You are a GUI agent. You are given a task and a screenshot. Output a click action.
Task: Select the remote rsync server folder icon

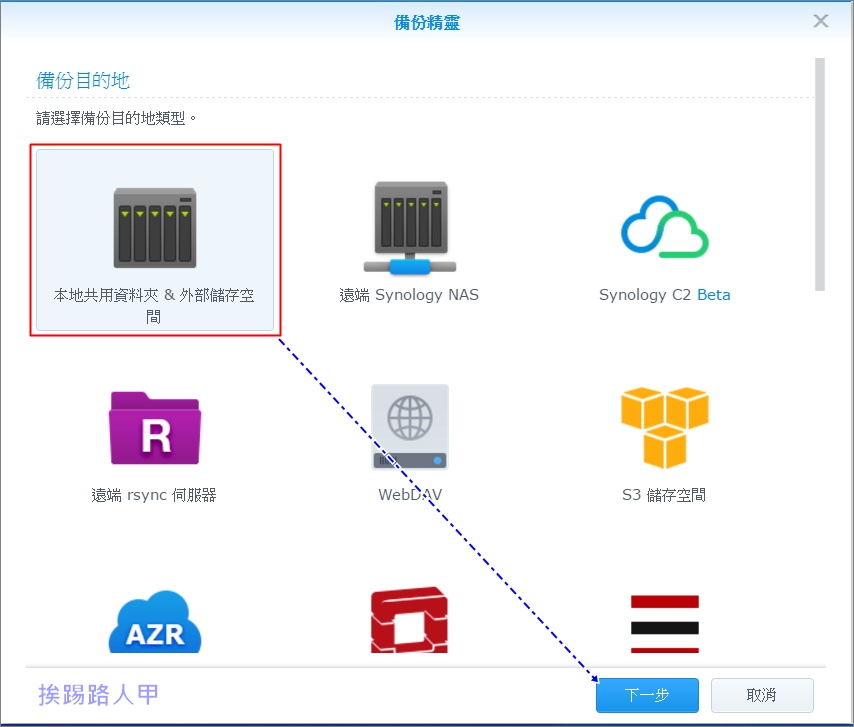coord(155,428)
